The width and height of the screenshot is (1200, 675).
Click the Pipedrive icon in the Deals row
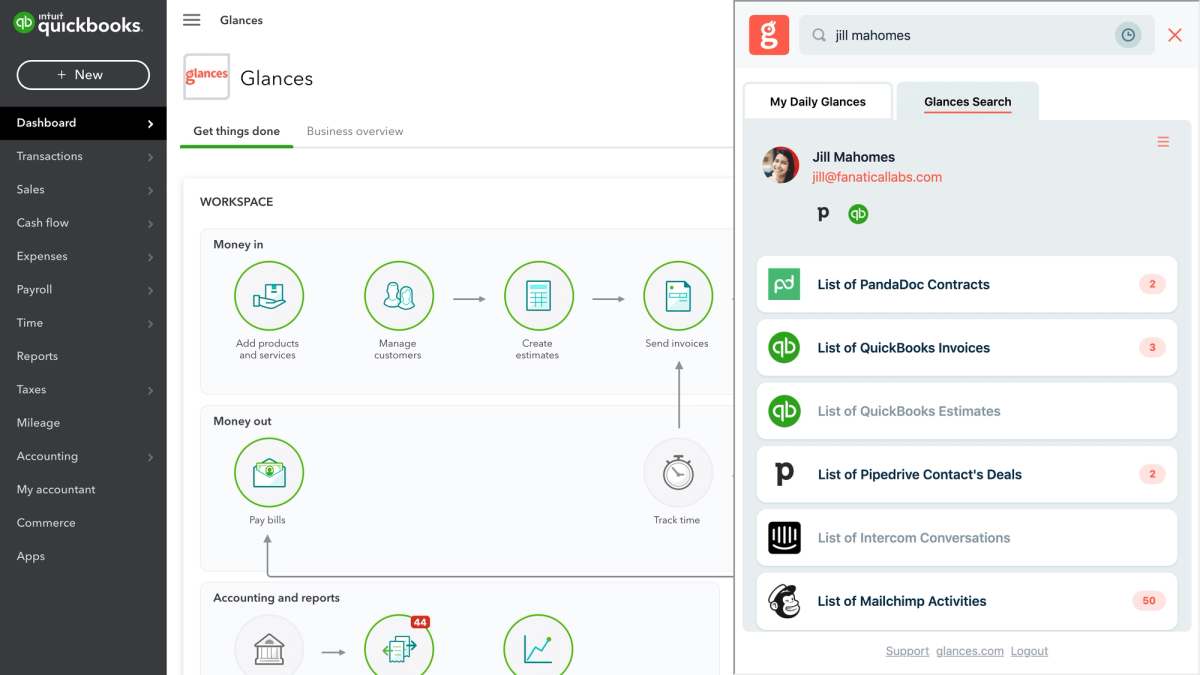click(x=784, y=474)
